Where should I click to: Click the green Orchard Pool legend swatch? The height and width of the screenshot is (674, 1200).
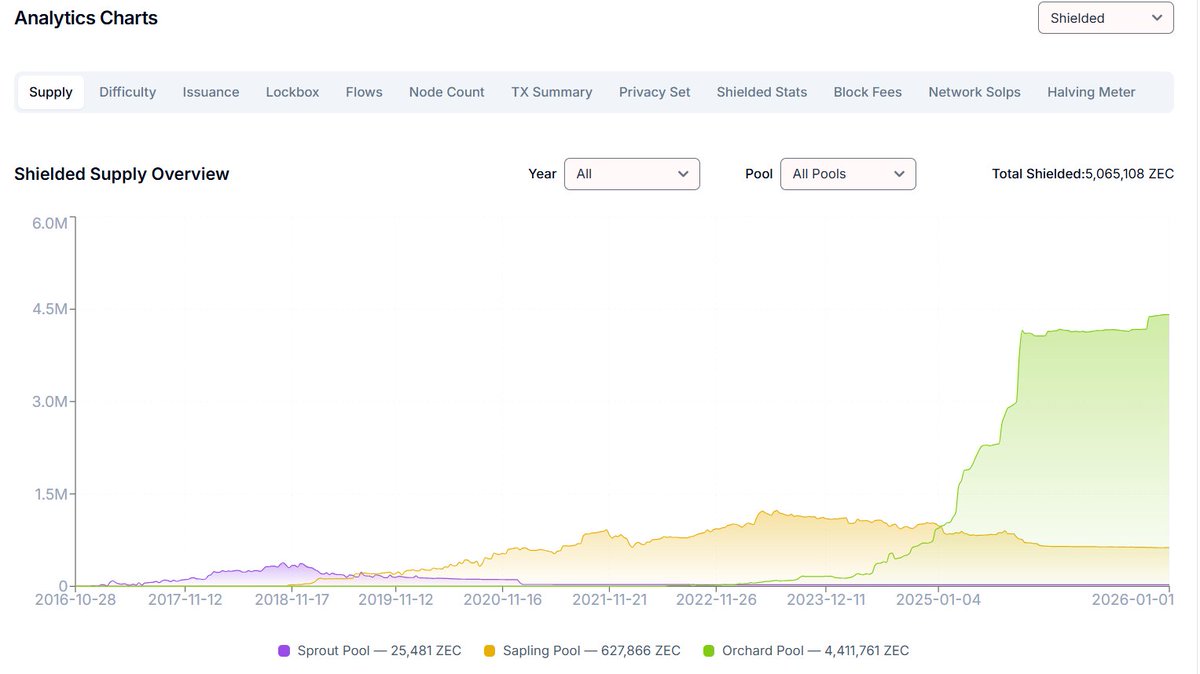coord(709,651)
